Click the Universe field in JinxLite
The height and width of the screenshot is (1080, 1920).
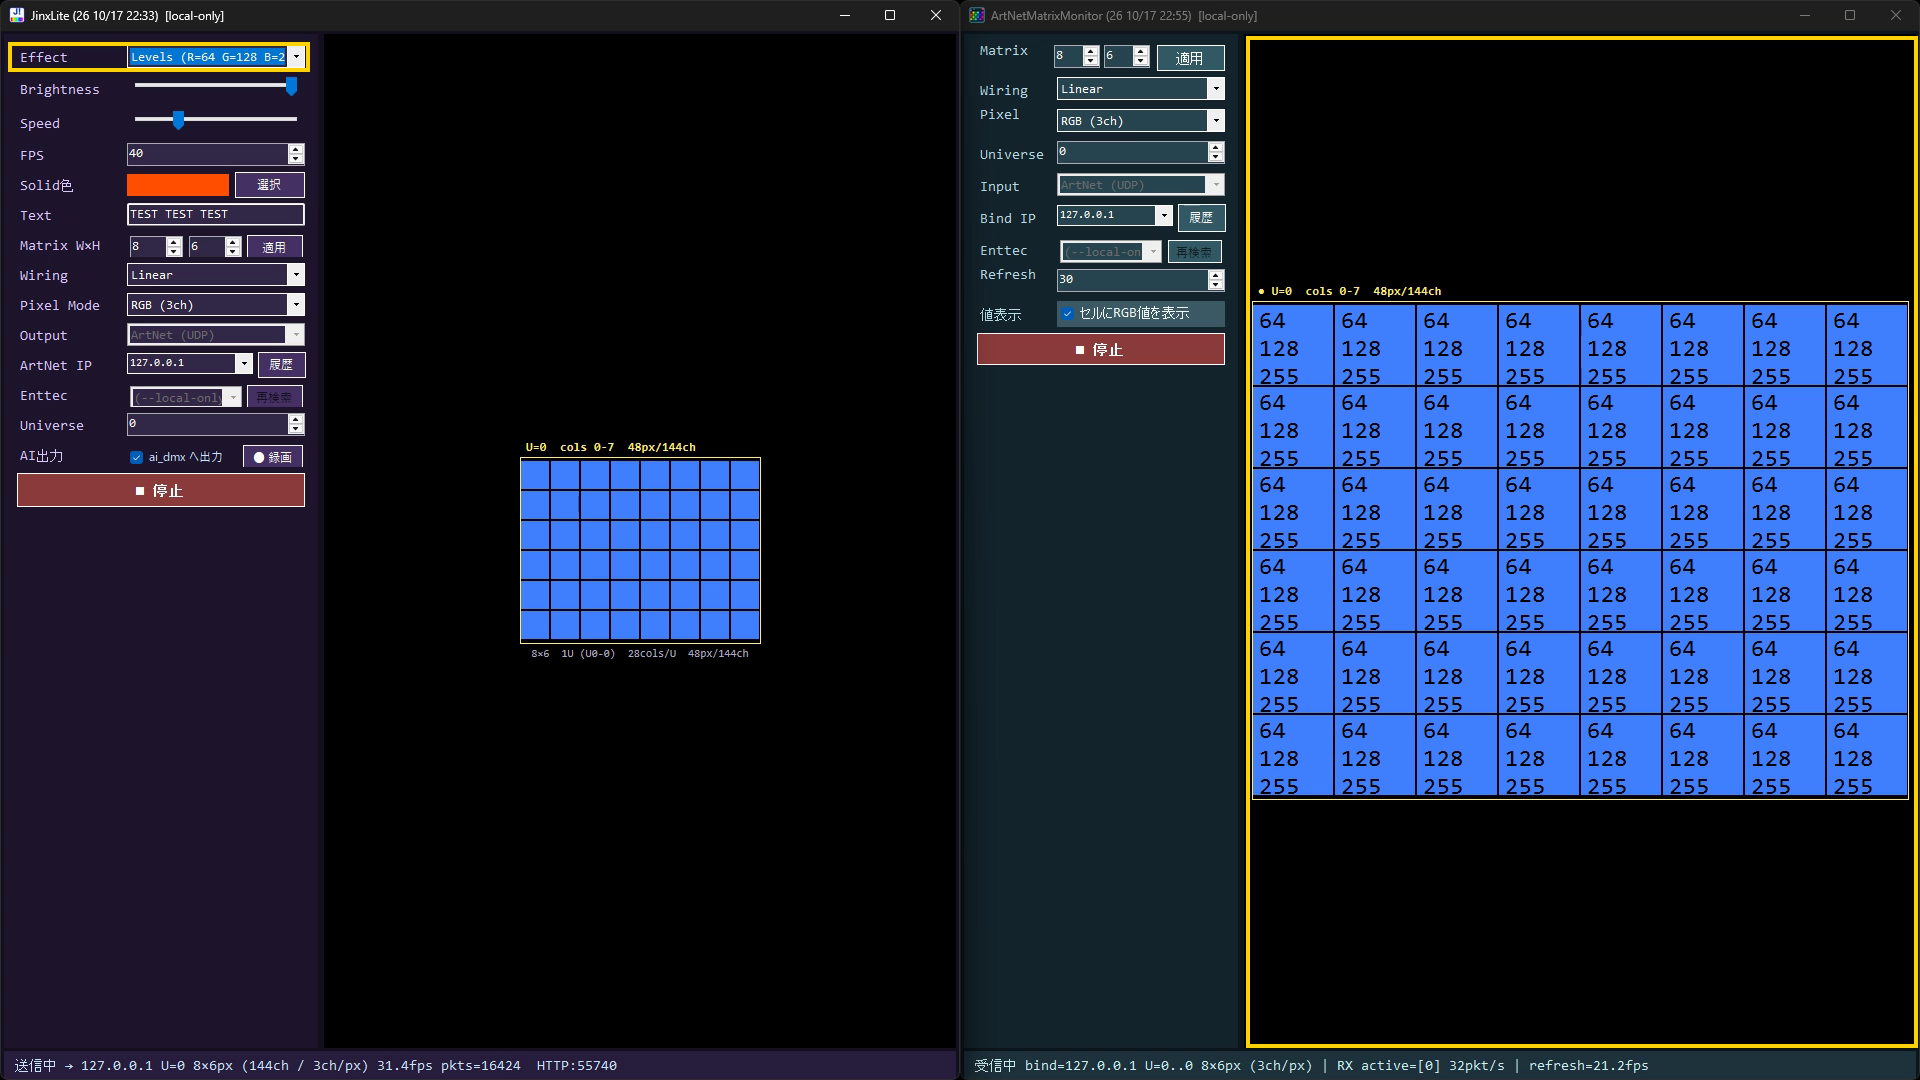(x=207, y=424)
